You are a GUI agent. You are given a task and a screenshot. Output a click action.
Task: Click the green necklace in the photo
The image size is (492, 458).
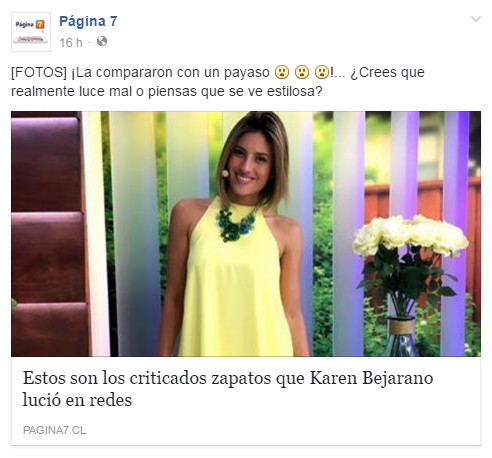236,224
